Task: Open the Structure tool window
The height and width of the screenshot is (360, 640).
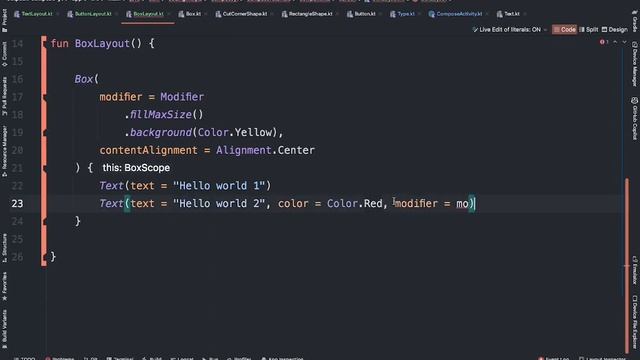Action: (4, 248)
